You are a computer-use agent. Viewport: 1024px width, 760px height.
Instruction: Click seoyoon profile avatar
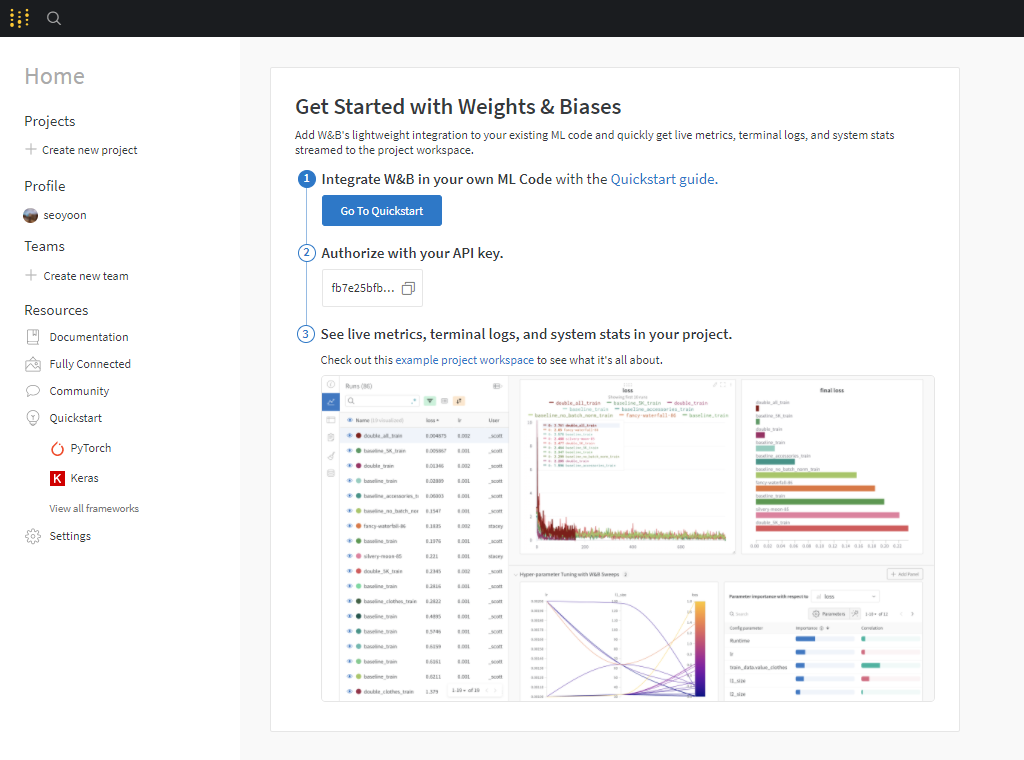[x=31, y=215]
